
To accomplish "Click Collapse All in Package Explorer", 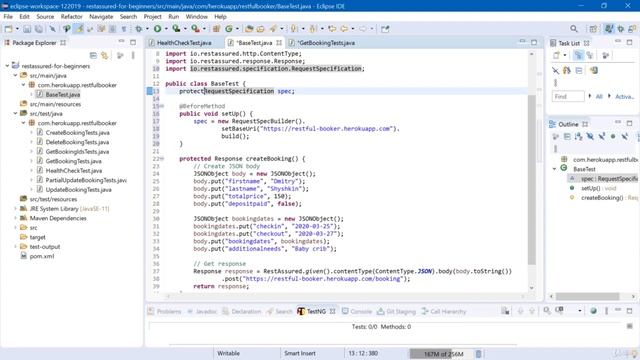I will pos(93,56).
